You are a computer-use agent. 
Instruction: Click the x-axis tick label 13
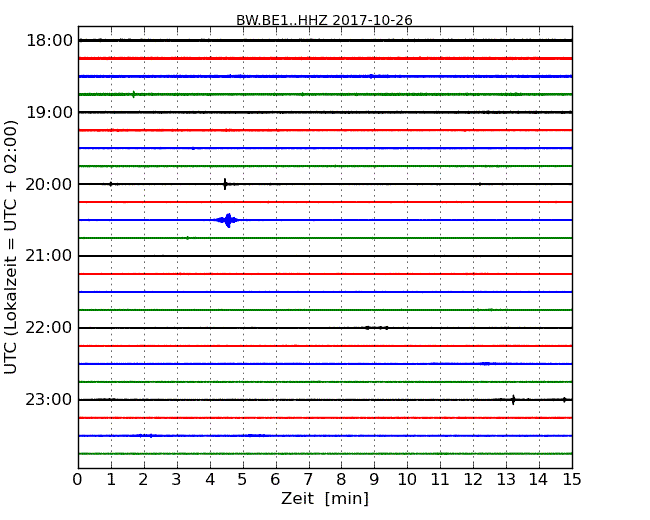506,479
